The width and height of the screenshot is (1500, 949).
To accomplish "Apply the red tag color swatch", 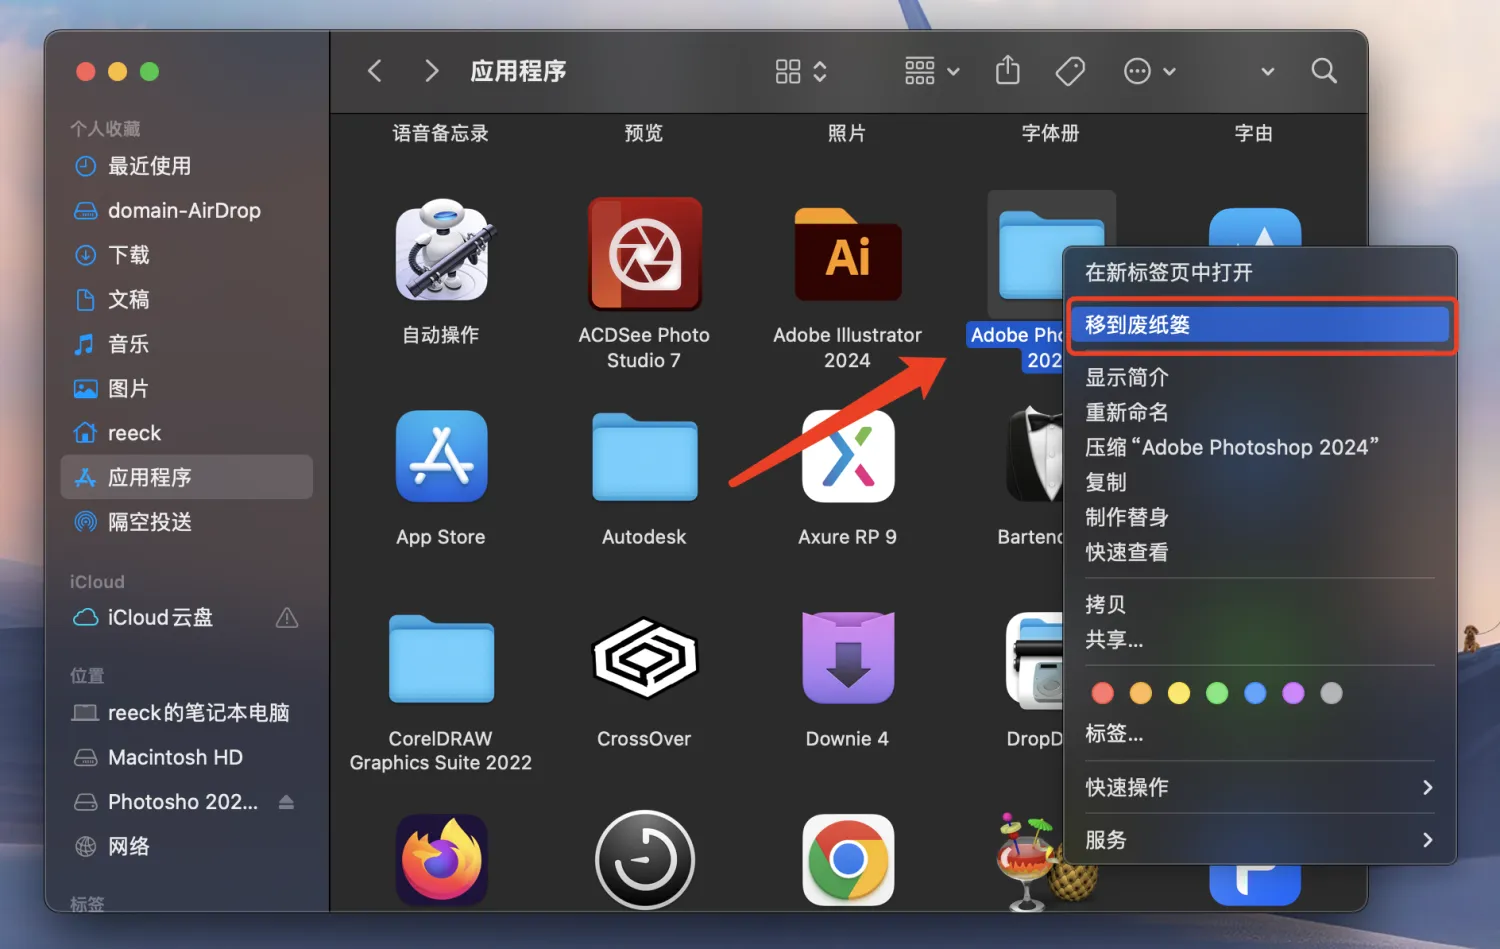I will pyautogui.click(x=1102, y=692).
